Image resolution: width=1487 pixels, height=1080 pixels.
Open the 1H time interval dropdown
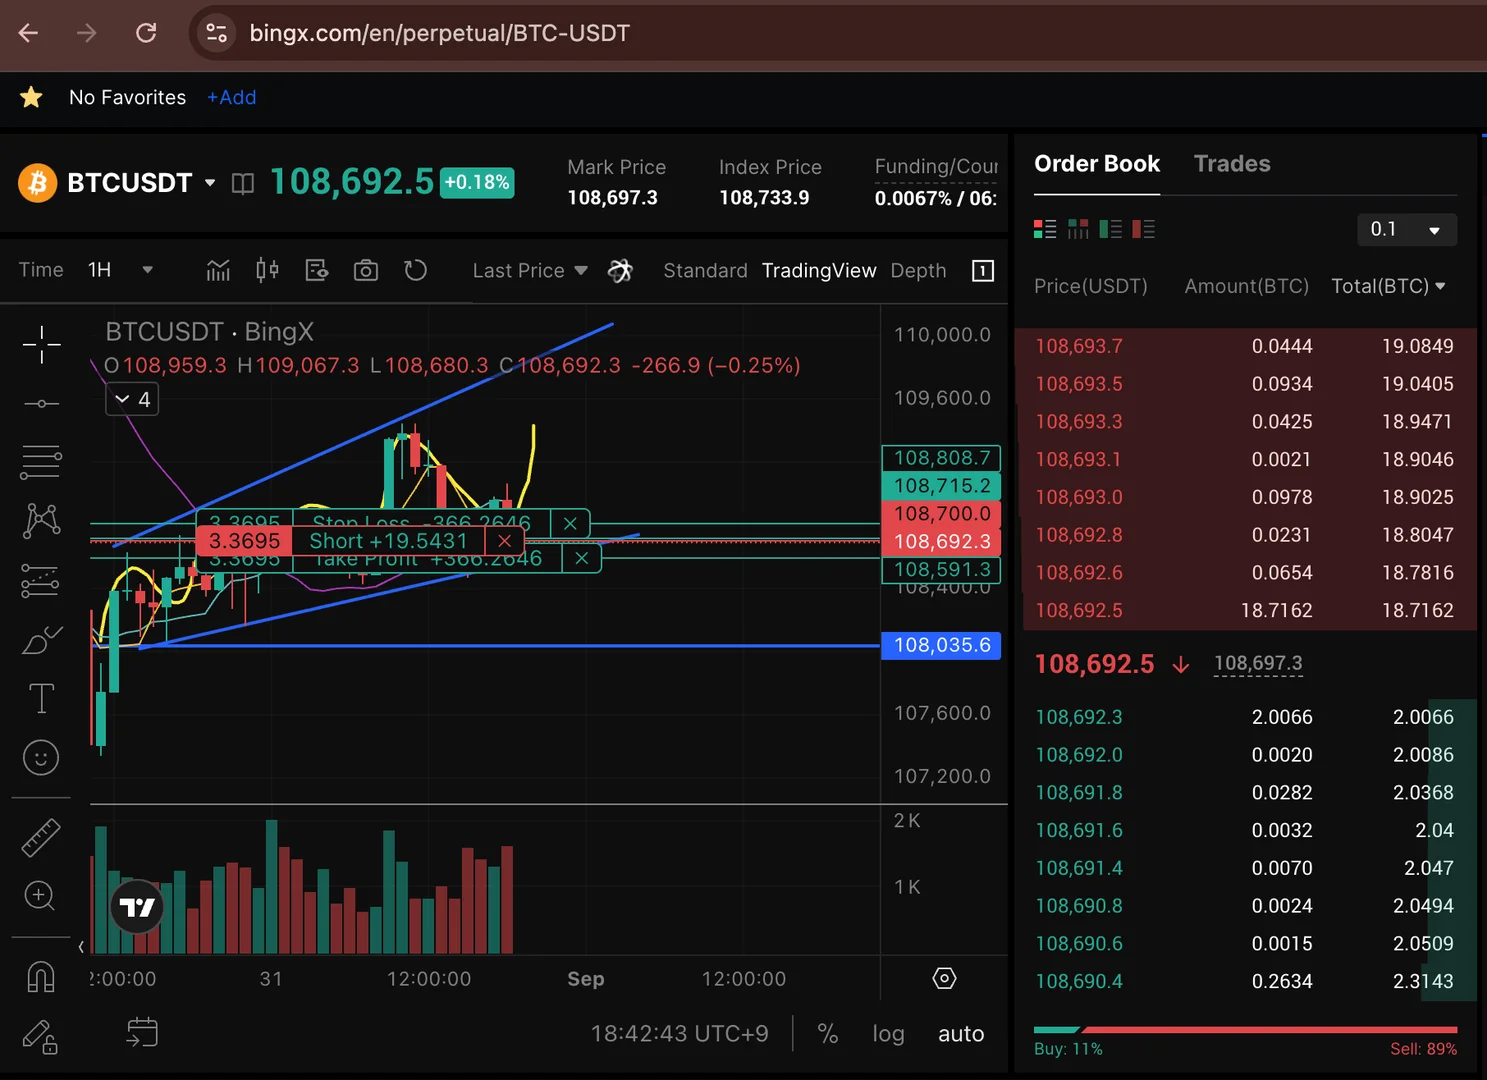coord(147,270)
